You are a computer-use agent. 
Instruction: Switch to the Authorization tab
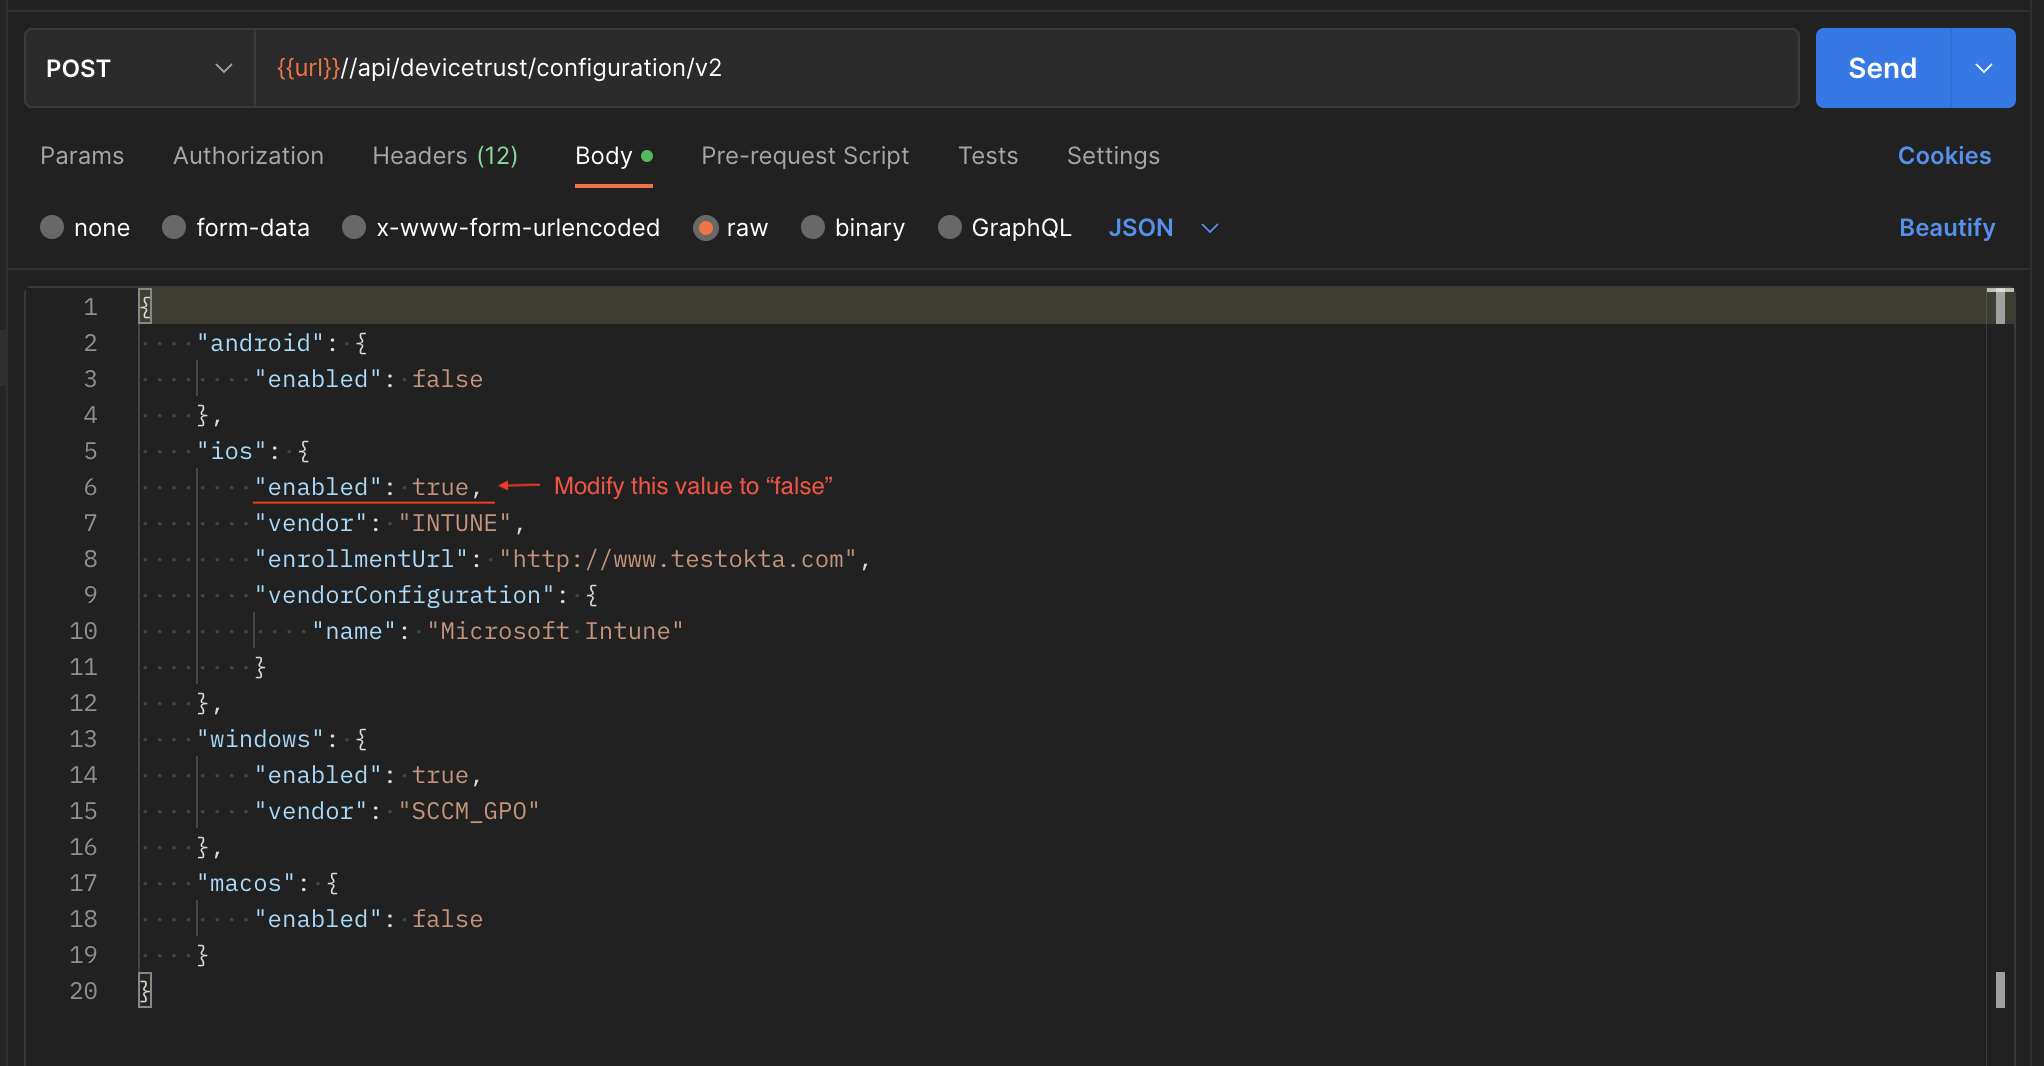[x=248, y=156]
